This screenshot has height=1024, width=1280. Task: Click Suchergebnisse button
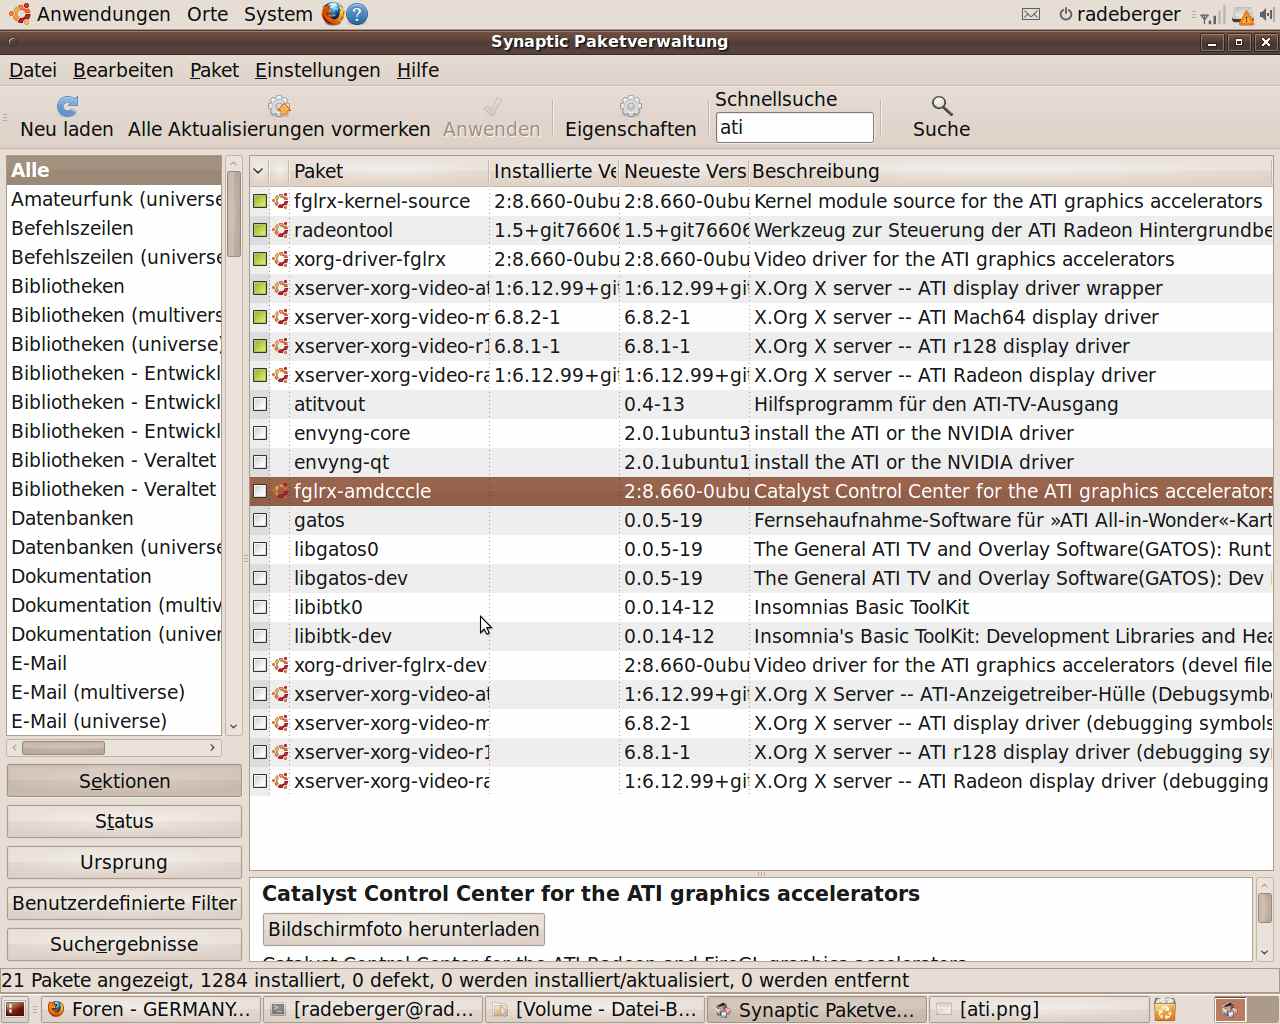124,944
